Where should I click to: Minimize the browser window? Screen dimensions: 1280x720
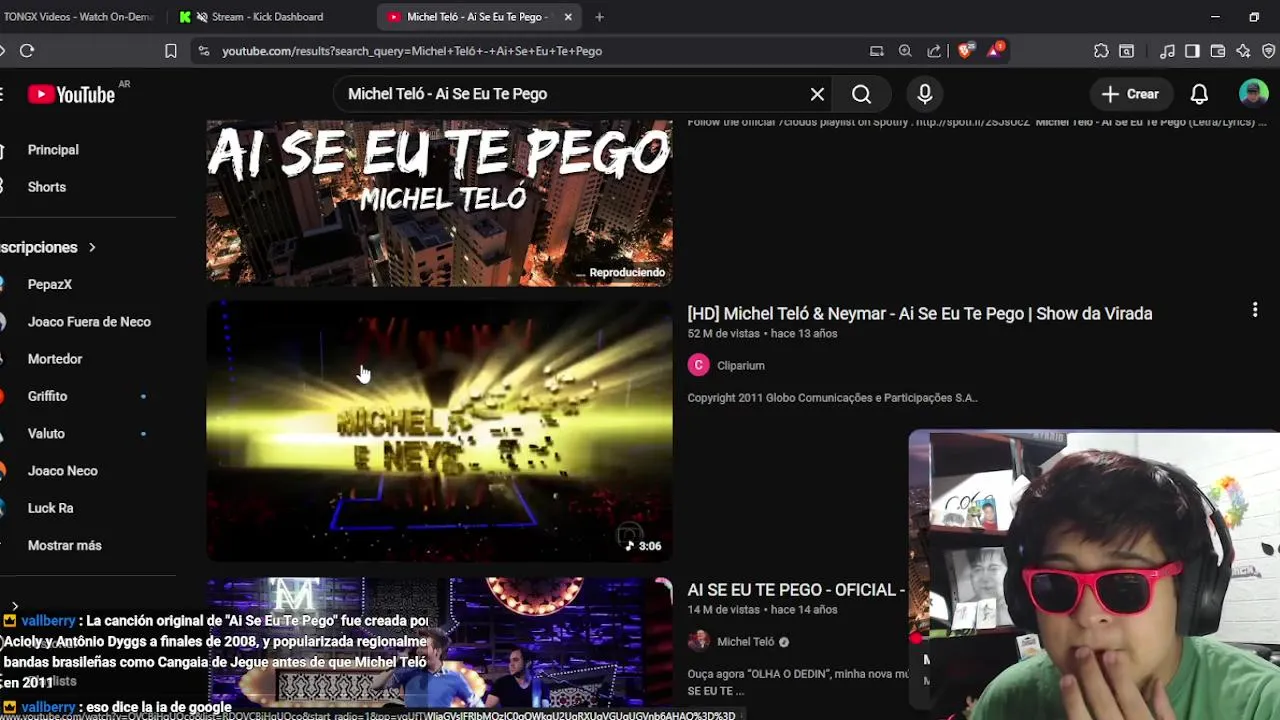(1215, 17)
